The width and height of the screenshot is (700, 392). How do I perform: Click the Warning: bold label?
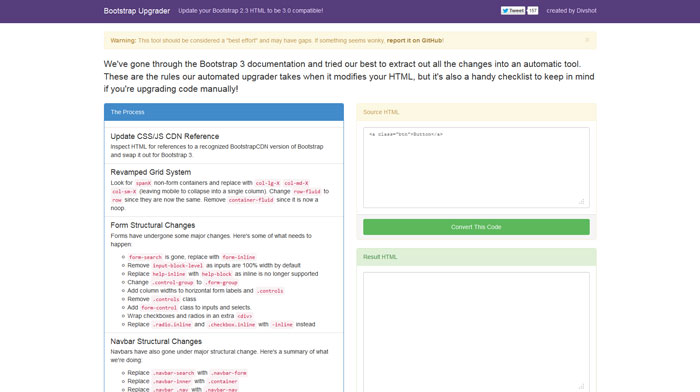click(x=123, y=40)
